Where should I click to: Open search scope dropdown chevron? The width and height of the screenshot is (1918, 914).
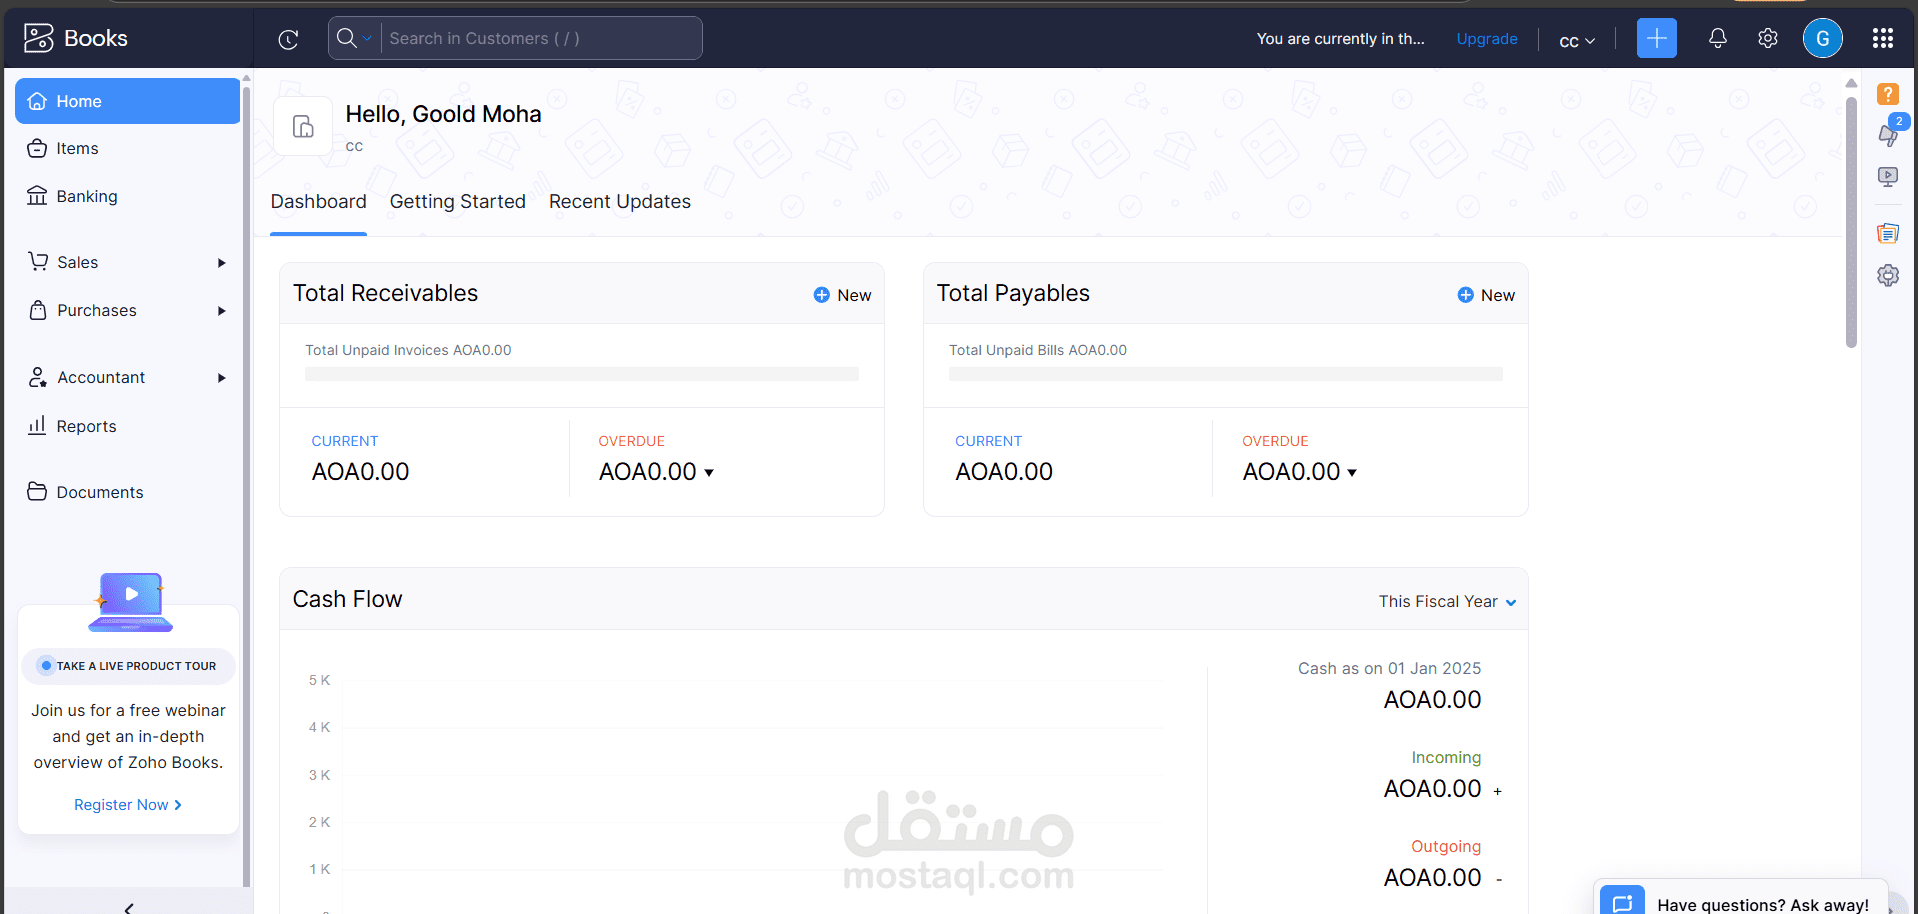pos(367,39)
